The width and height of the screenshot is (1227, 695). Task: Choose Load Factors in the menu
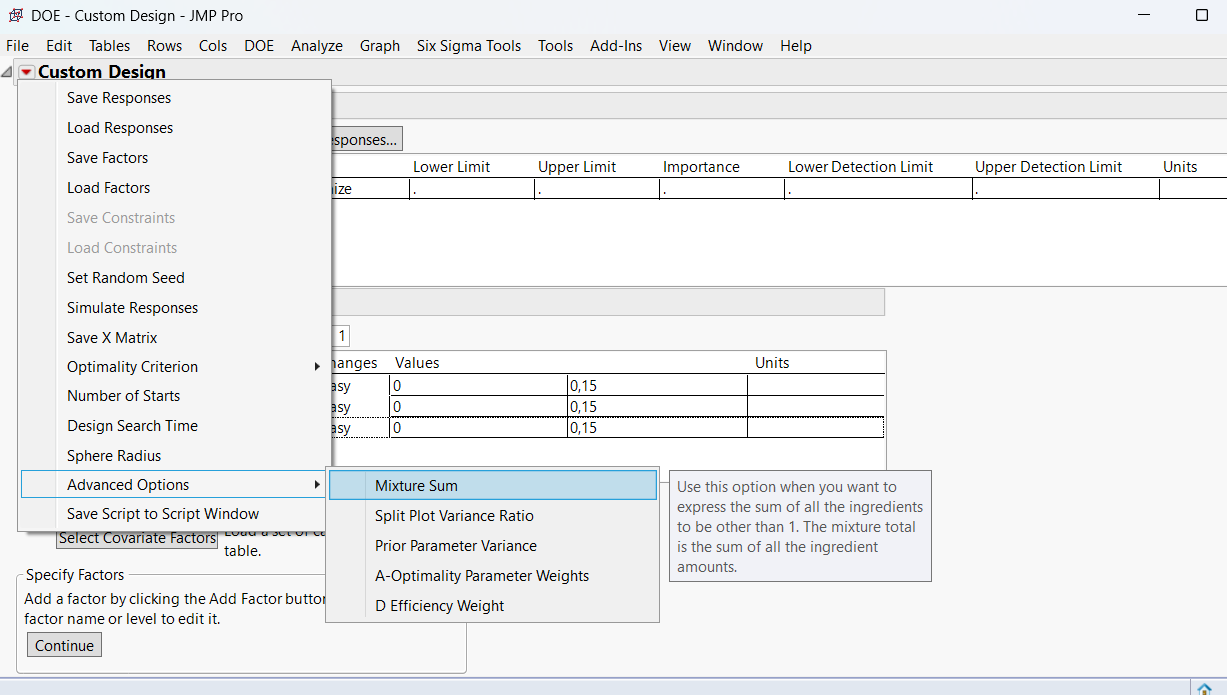click(x=108, y=188)
